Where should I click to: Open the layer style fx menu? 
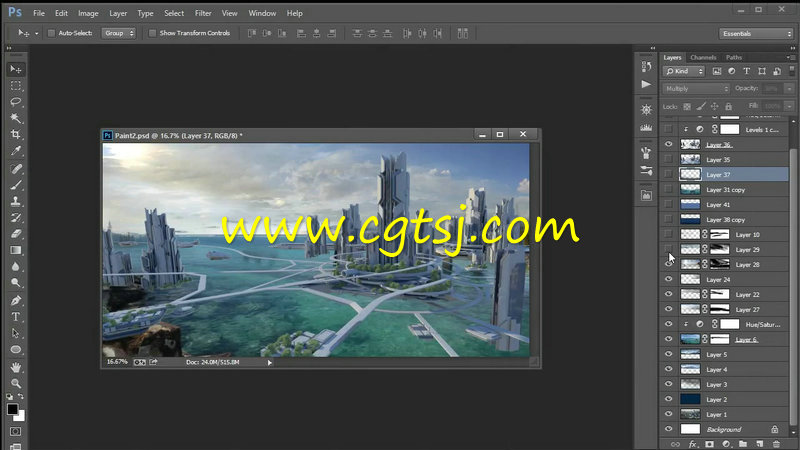point(692,444)
